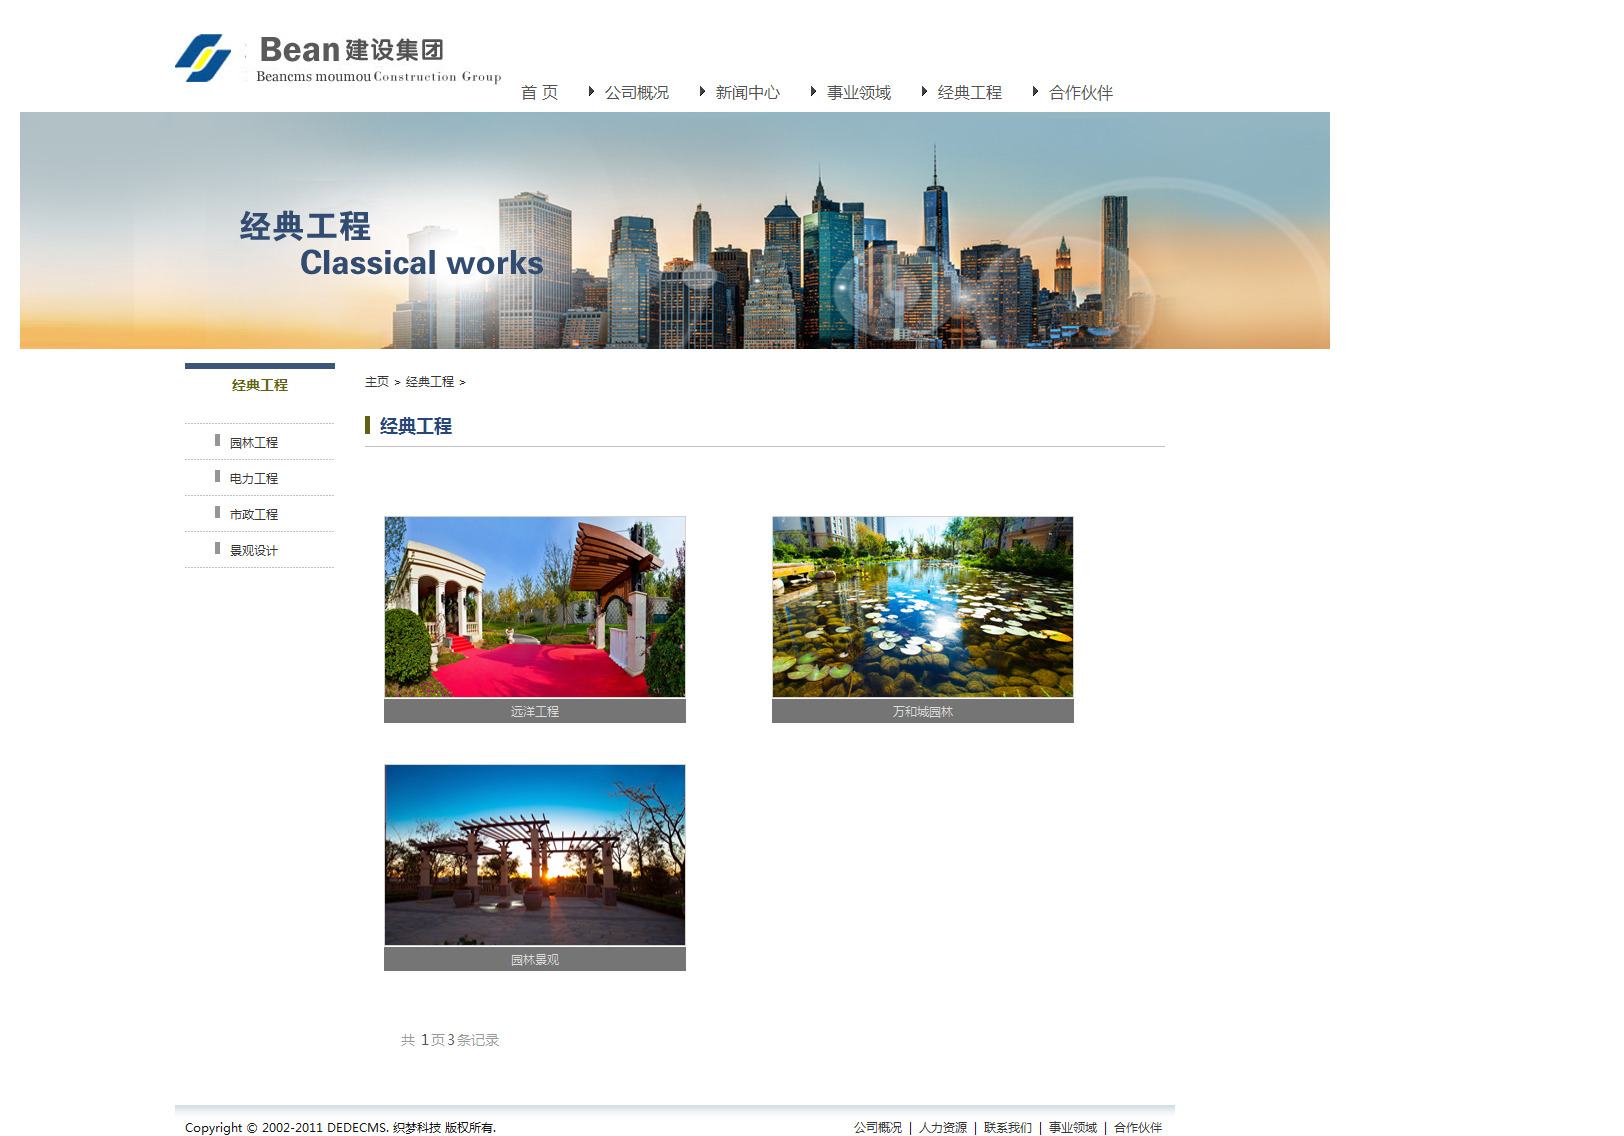Open the 万和城园林 pond photo thumbnail
The height and width of the screenshot is (1136, 1624).
tap(923, 607)
